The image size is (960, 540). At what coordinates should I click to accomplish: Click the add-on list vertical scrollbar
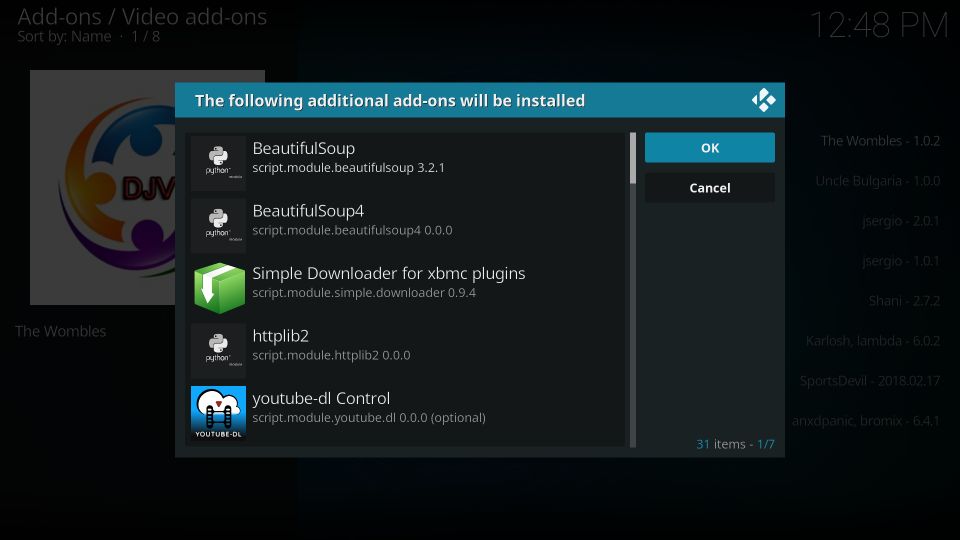coord(632,290)
